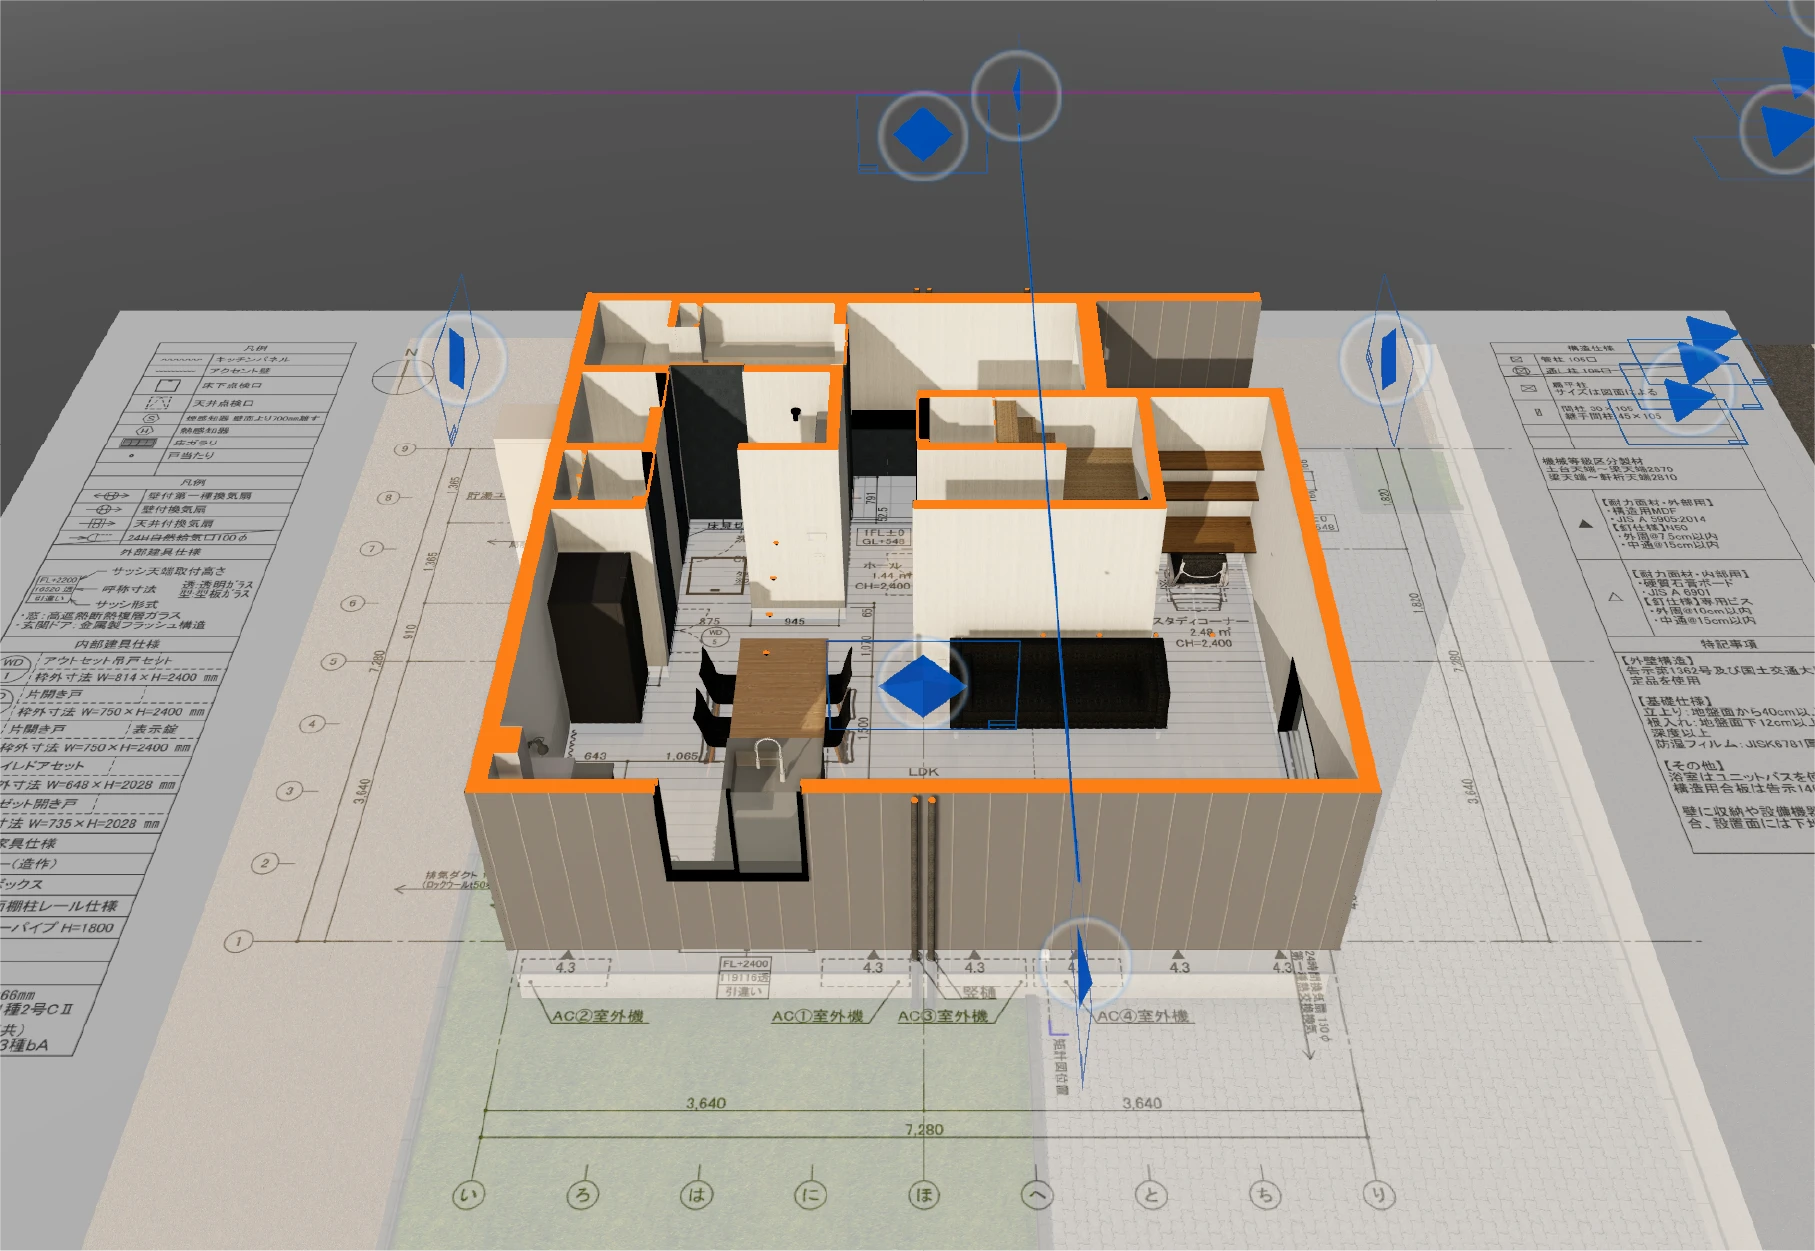Click grid bubble ち
The width and height of the screenshot is (1815, 1251).
(x=1265, y=1194)
